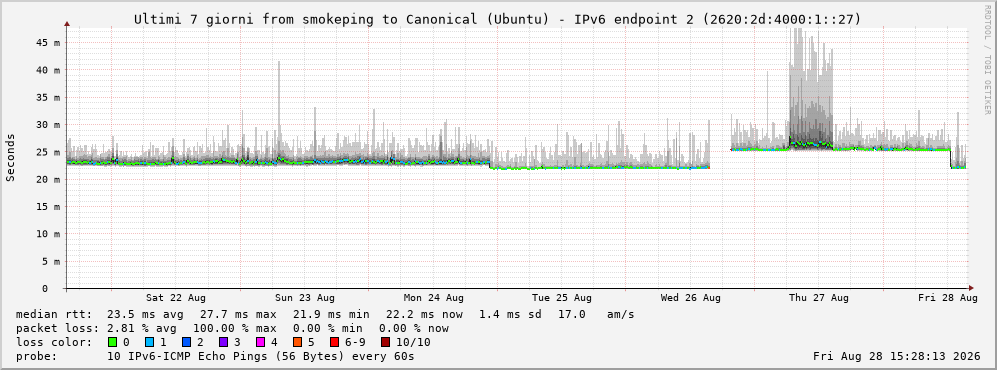
Task: Click the RRDTOOL / TOBI OETIKER watermark
Action: tap(987, 58)
